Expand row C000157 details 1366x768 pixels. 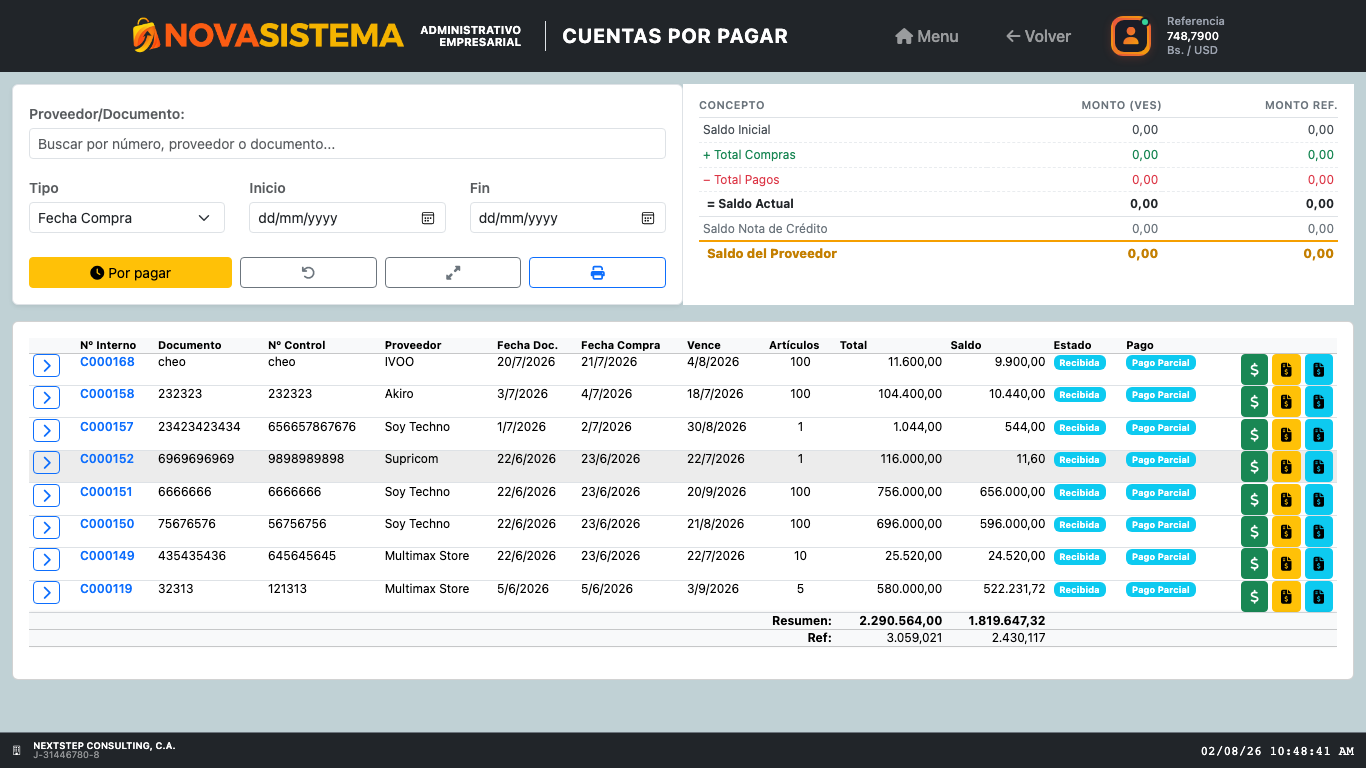(46, 431)
